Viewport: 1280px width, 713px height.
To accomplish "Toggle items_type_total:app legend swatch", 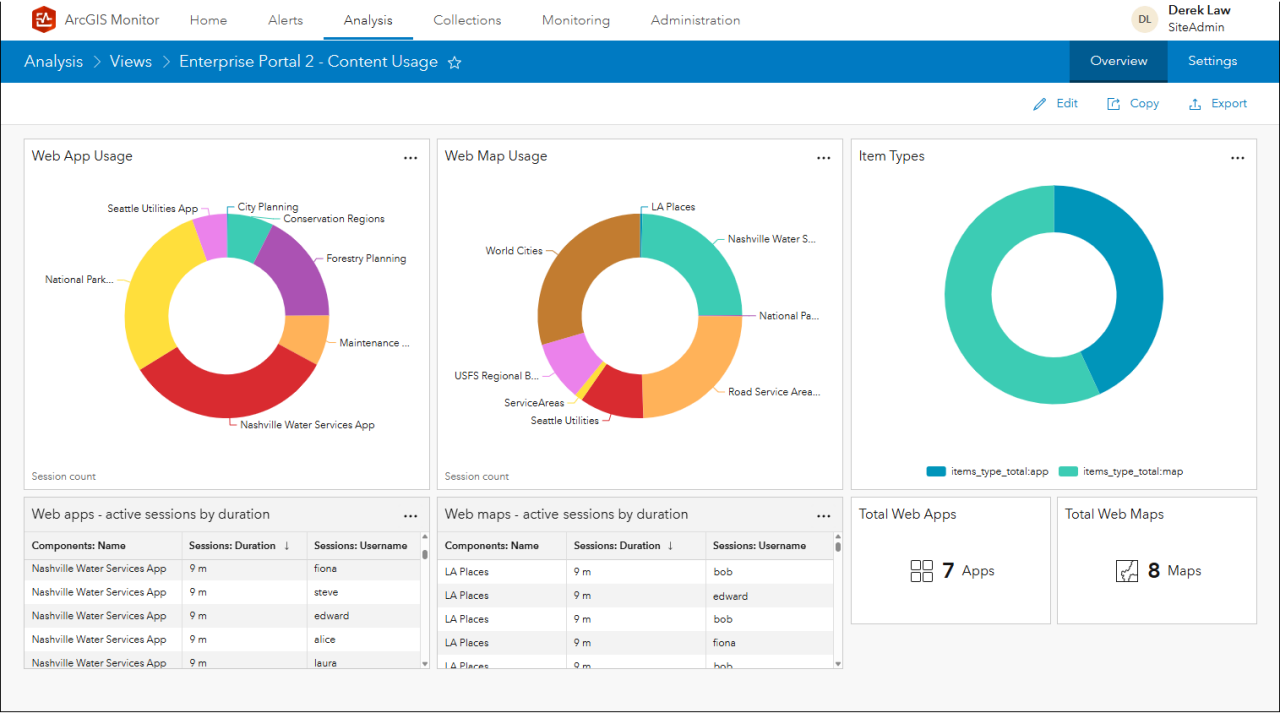I will click(x=936, y=471).
